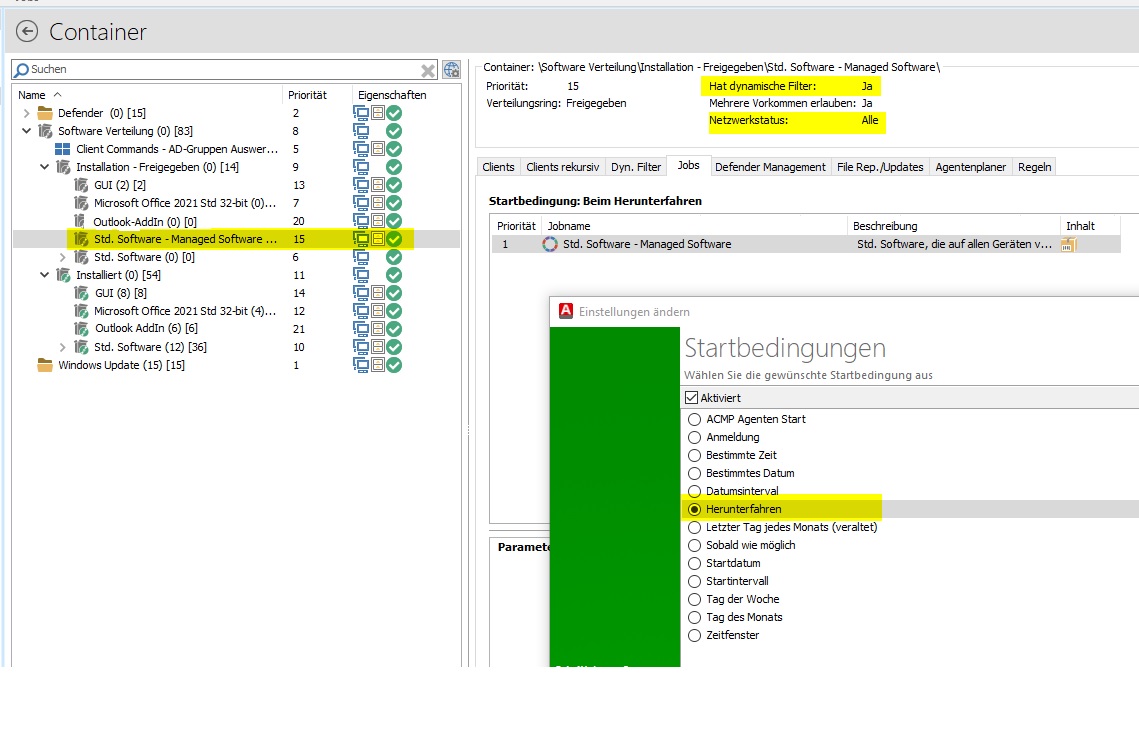Click filter icon in Microsoft Office 2021 (0) row

pyautogui.click(x=378, y=203)
